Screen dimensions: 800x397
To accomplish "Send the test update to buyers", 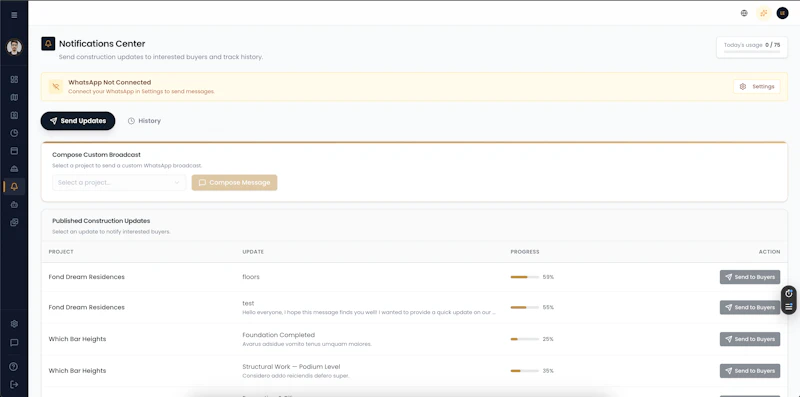I will pos(749,307).
